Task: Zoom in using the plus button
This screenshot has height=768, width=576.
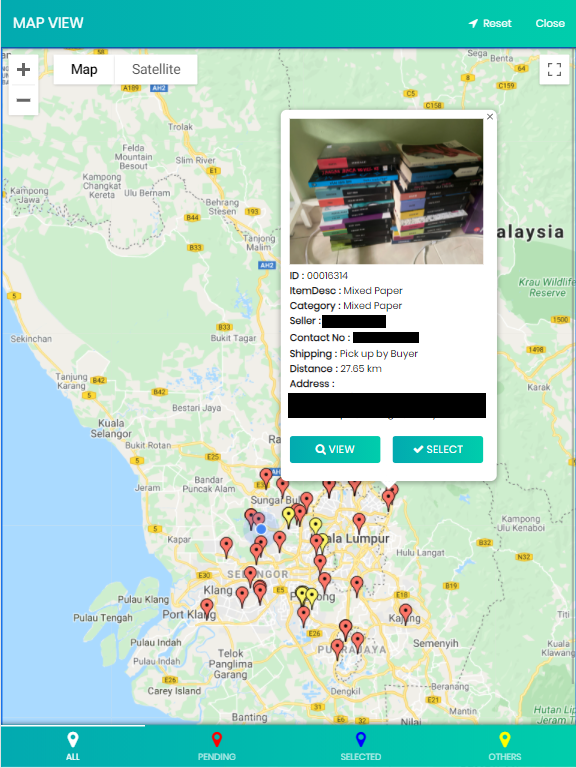Action: coord(24,70)
